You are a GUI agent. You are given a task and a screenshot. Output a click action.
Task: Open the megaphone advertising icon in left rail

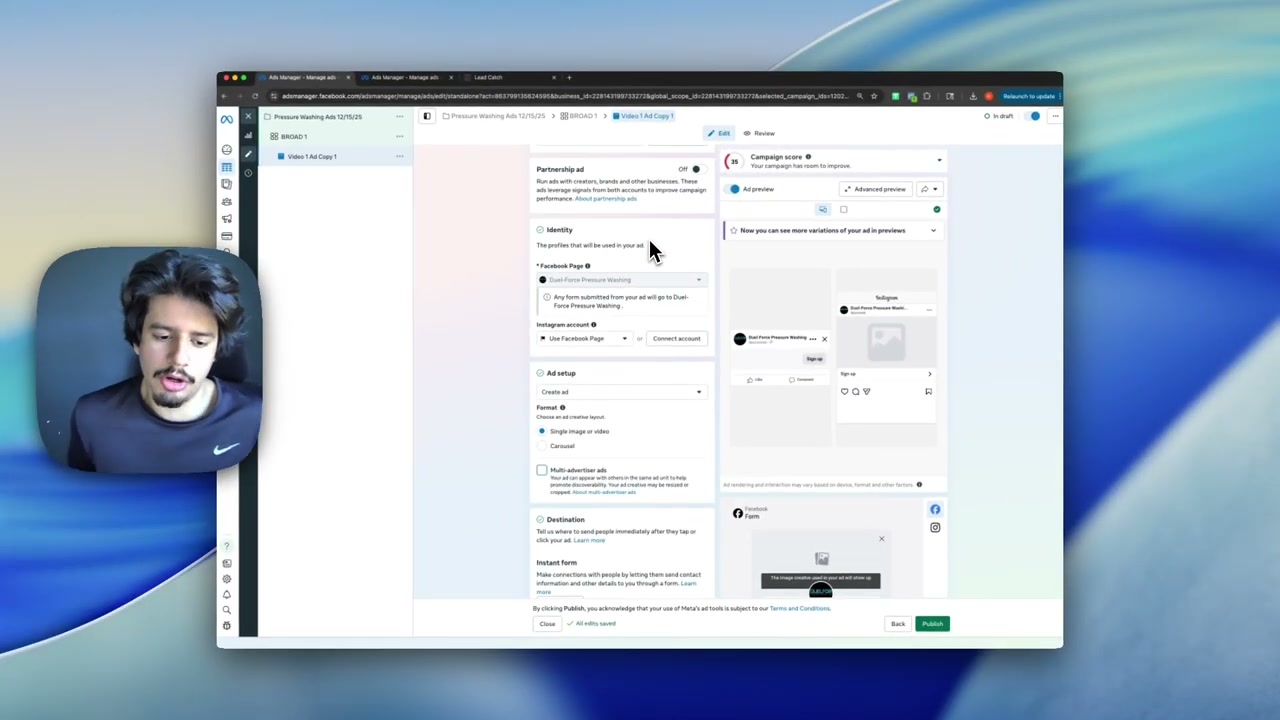tap(227, 219)
